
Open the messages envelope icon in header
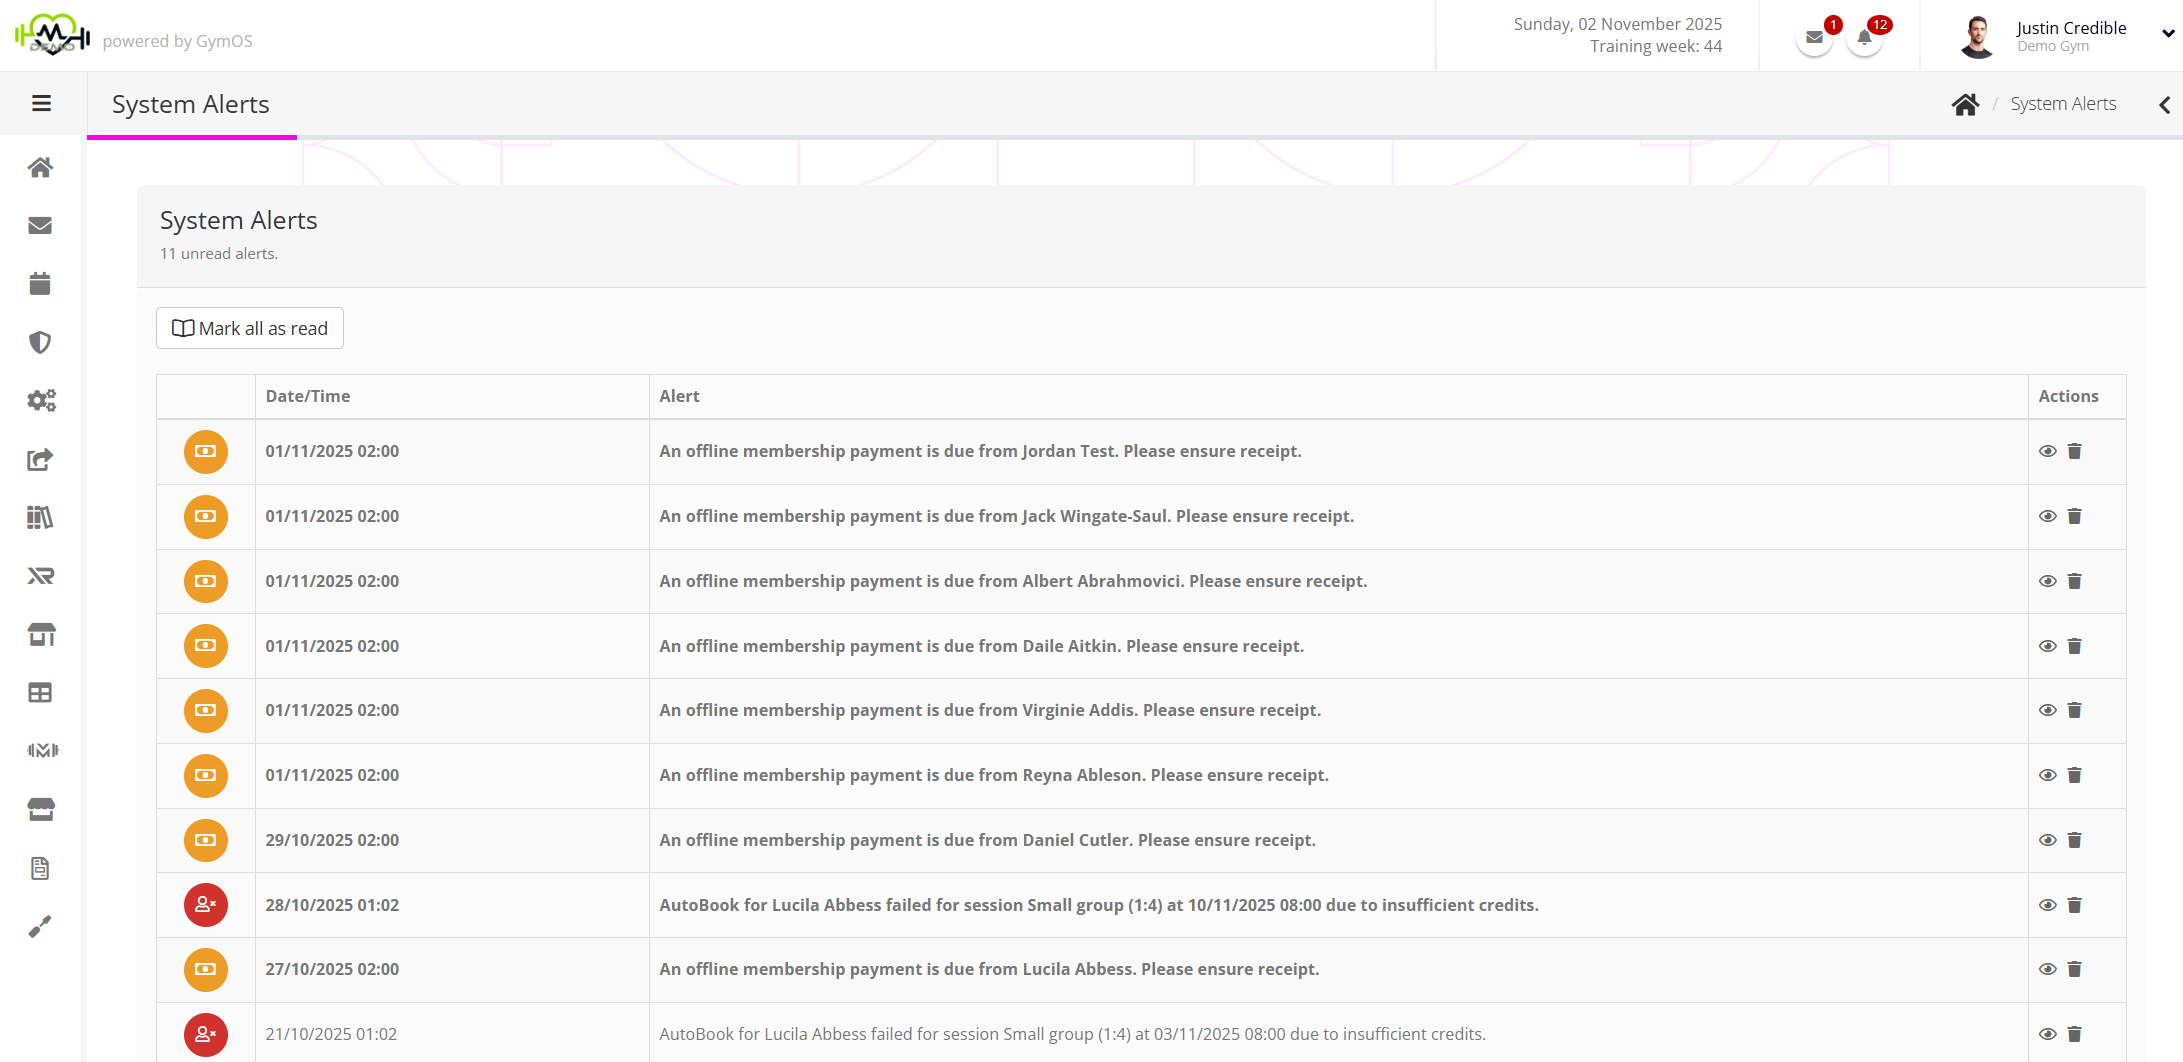pyautogui.click(x=1814, y=38)
